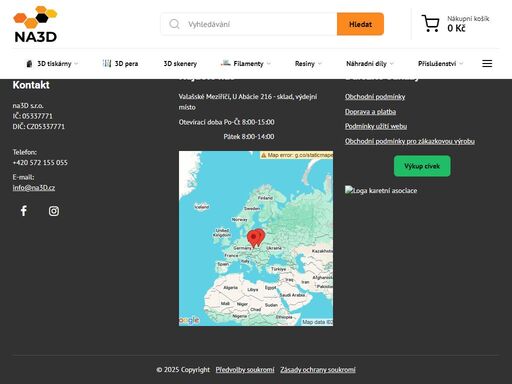Click the Loga karetní asociace image

pyautogui.click(x=381, y=190)
